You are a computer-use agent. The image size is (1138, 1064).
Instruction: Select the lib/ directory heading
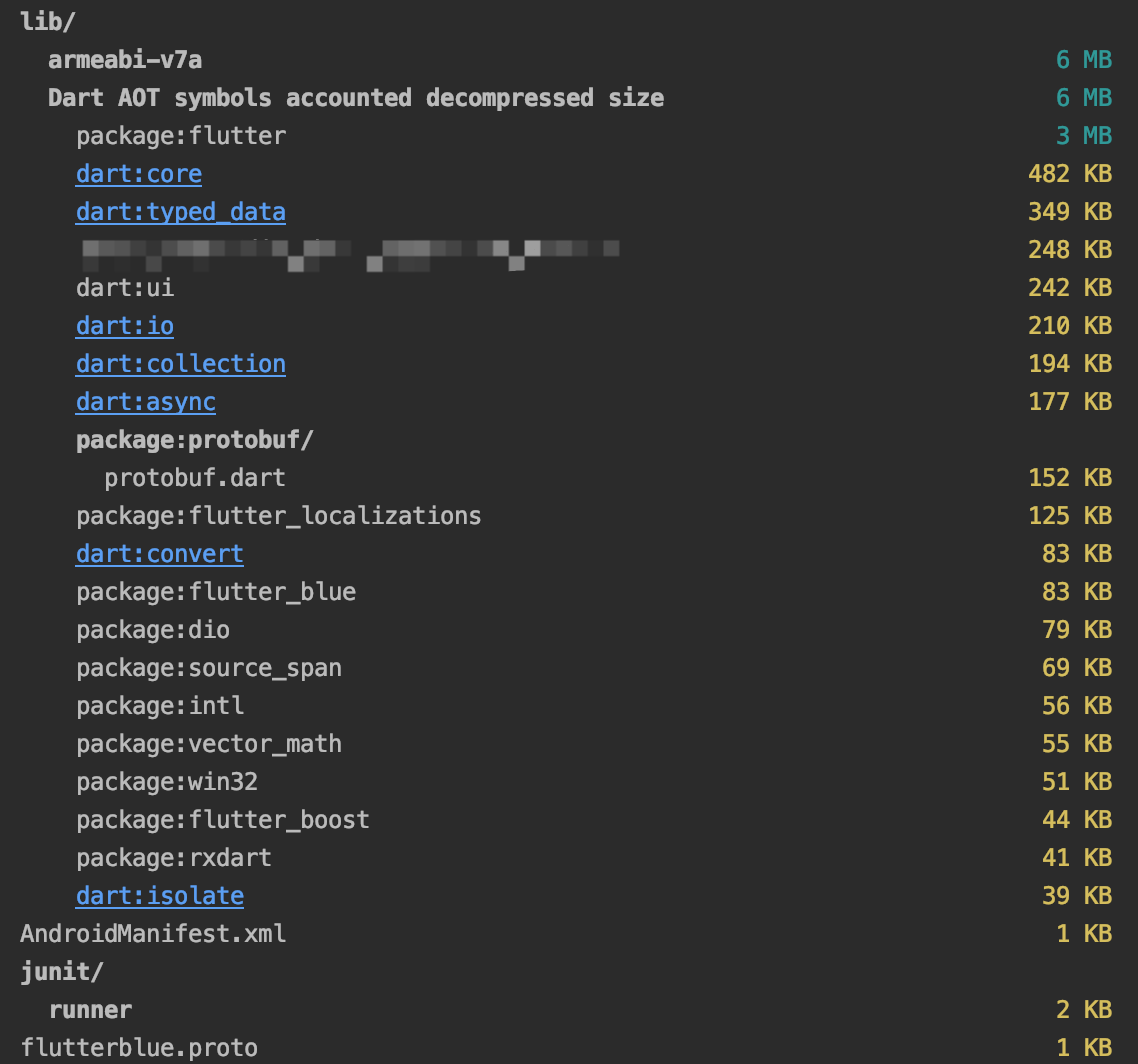[x=42, y=22]
